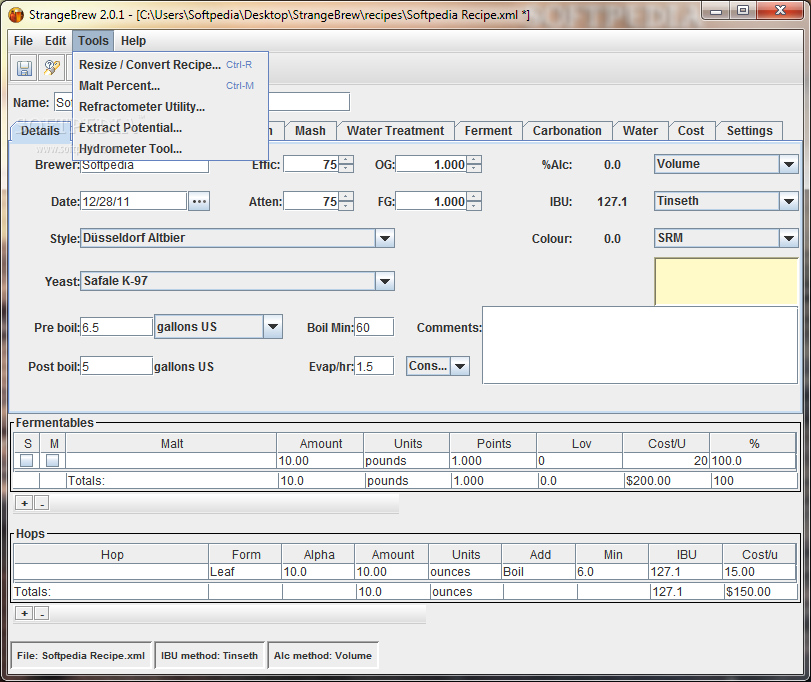Decrease Effic value with down arrow
This screenshot has height=682, width=811.
346,169
